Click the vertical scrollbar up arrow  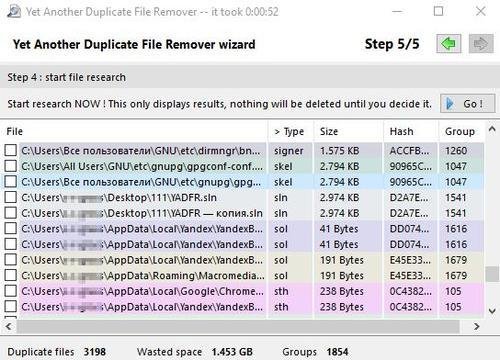(x=492, y=129)
